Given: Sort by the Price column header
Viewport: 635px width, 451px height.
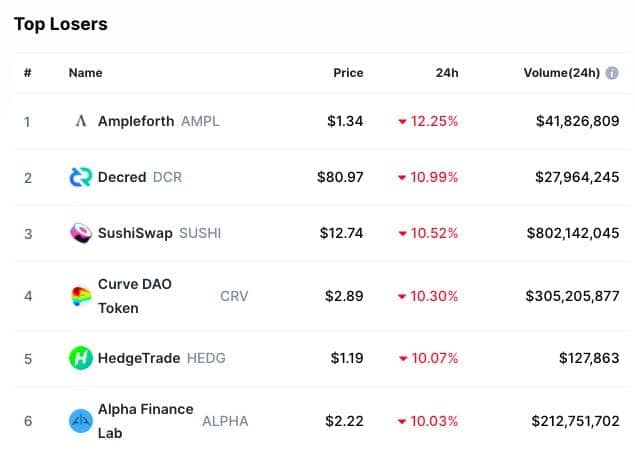Looking at the screenshot, I should [x=348, y=73].
